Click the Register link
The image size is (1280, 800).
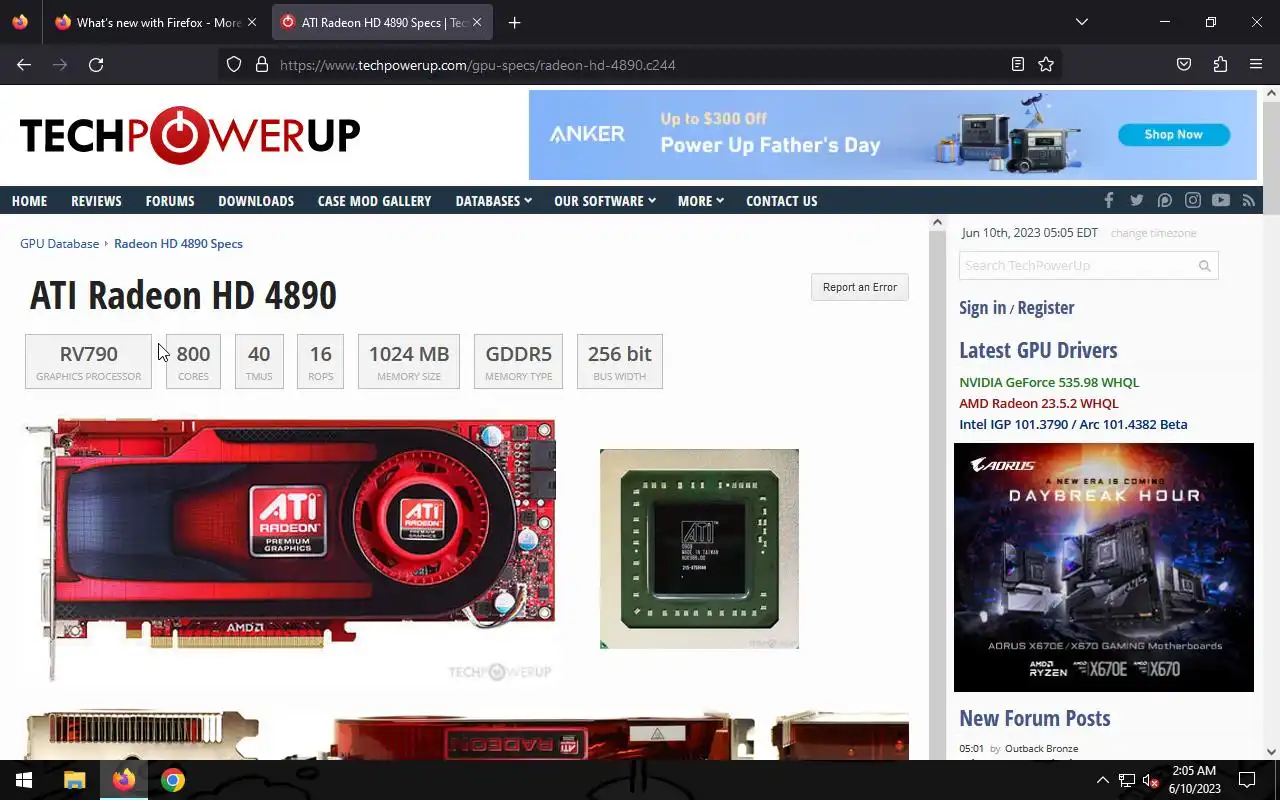tap(1046, 308)
